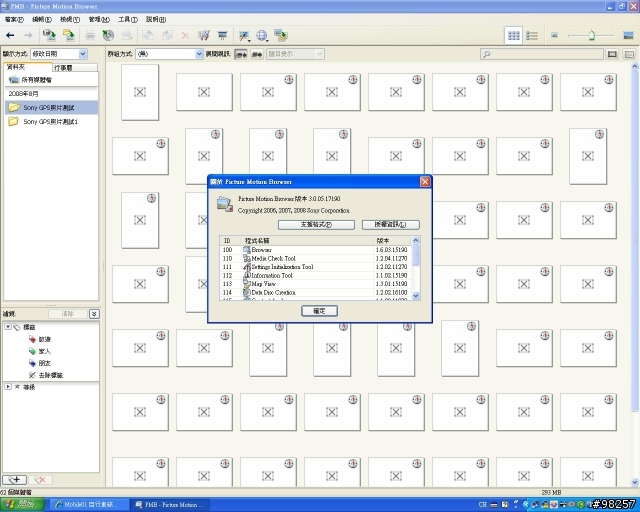Click the small thumbnail size icon
Viewport: 640px width, 512px height.
(554, 36)
